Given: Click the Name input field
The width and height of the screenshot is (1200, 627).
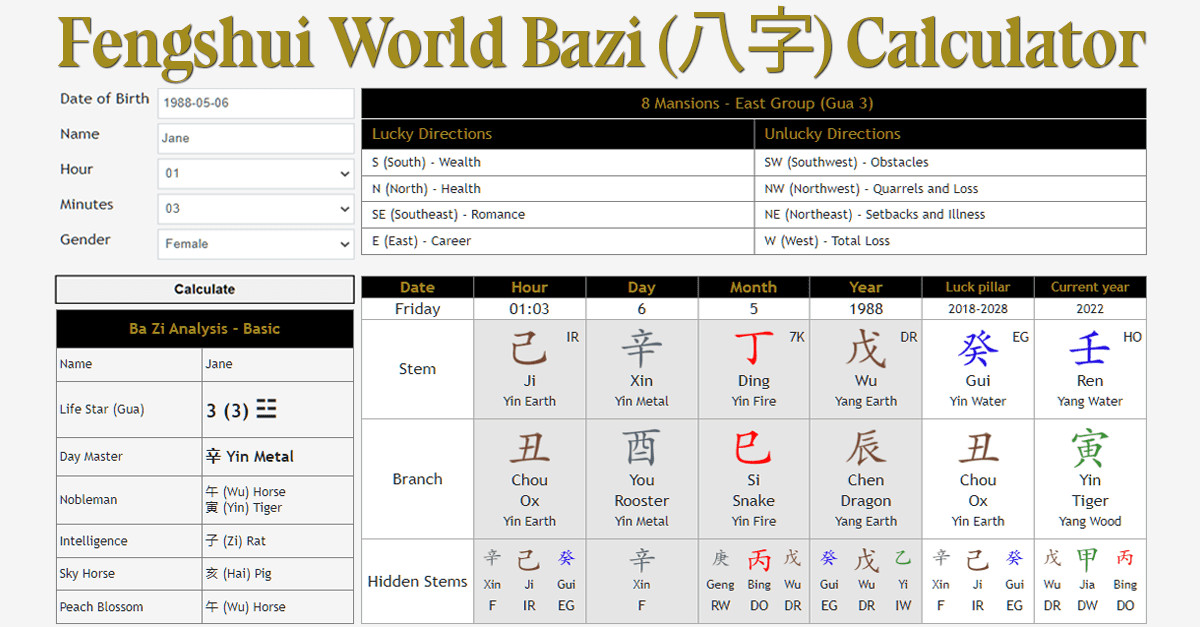Looking at the screenshot, I should (255, 138).
